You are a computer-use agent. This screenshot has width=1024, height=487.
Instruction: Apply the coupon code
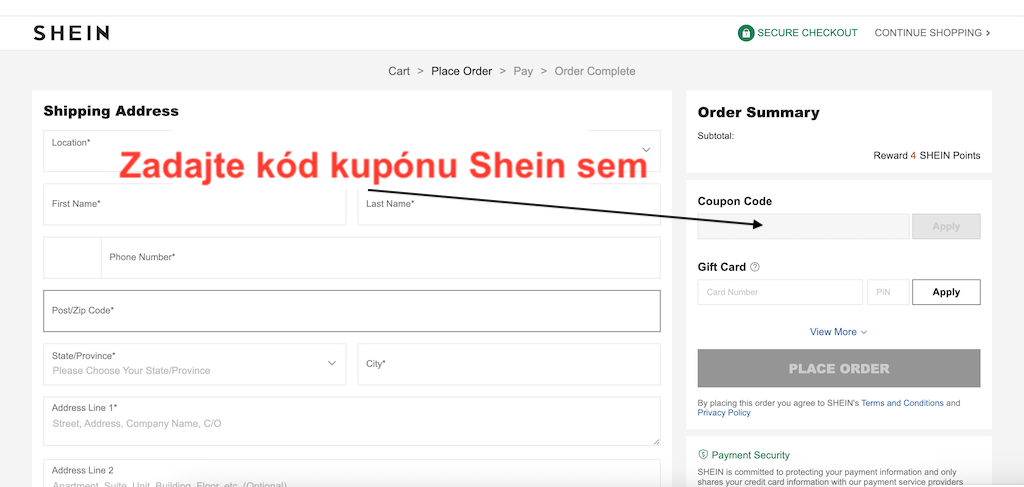[x=946, y=227]
